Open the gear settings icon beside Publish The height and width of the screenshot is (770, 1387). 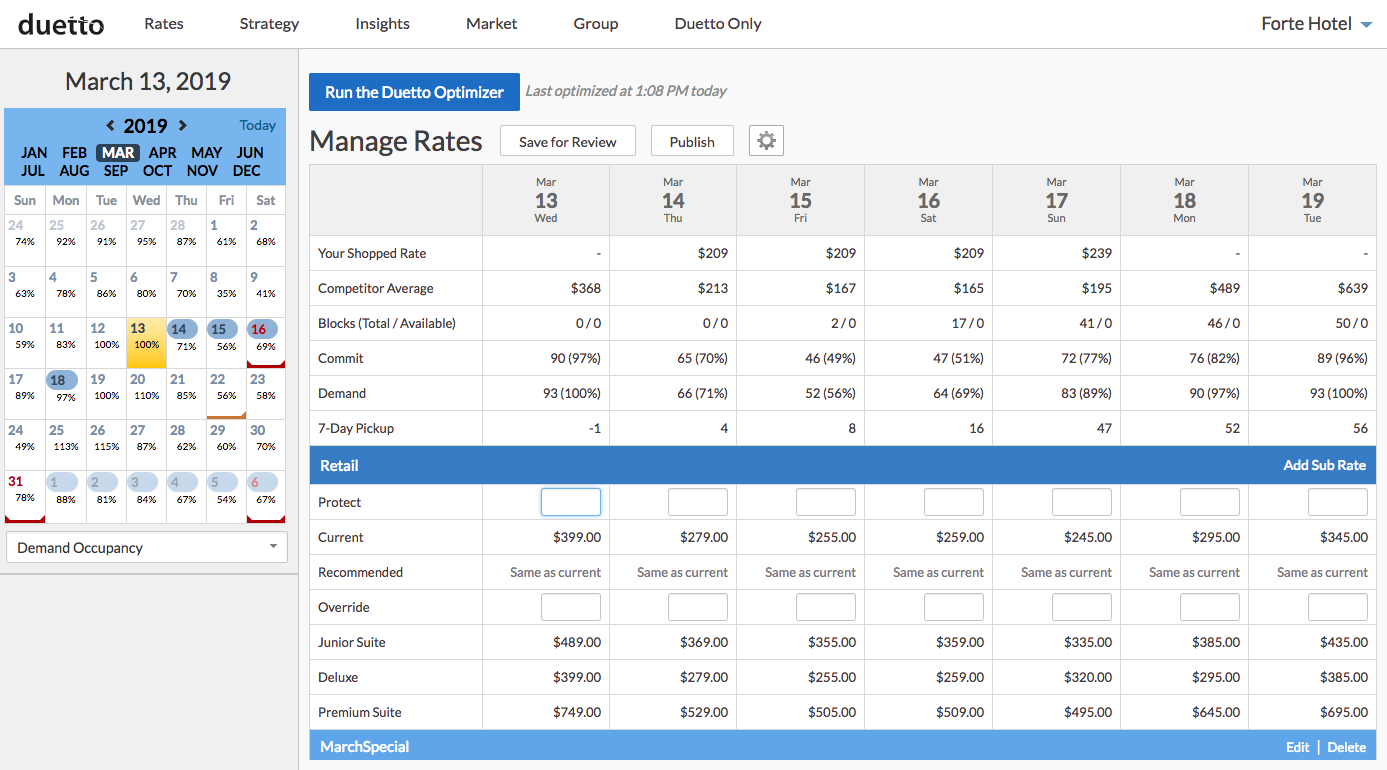pos(766,141)
